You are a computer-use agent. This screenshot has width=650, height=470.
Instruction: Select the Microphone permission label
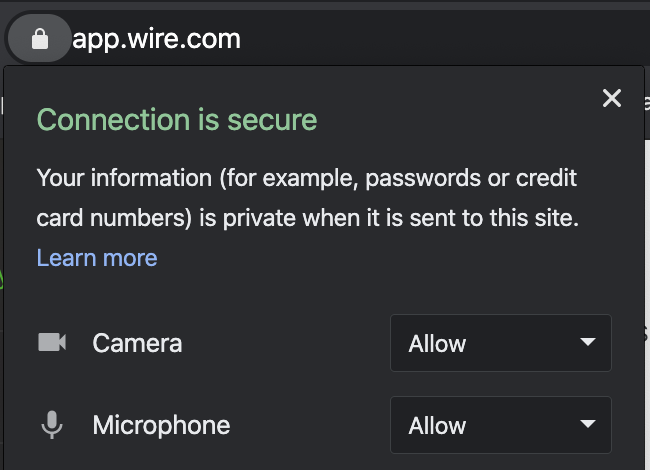[161, 426]
